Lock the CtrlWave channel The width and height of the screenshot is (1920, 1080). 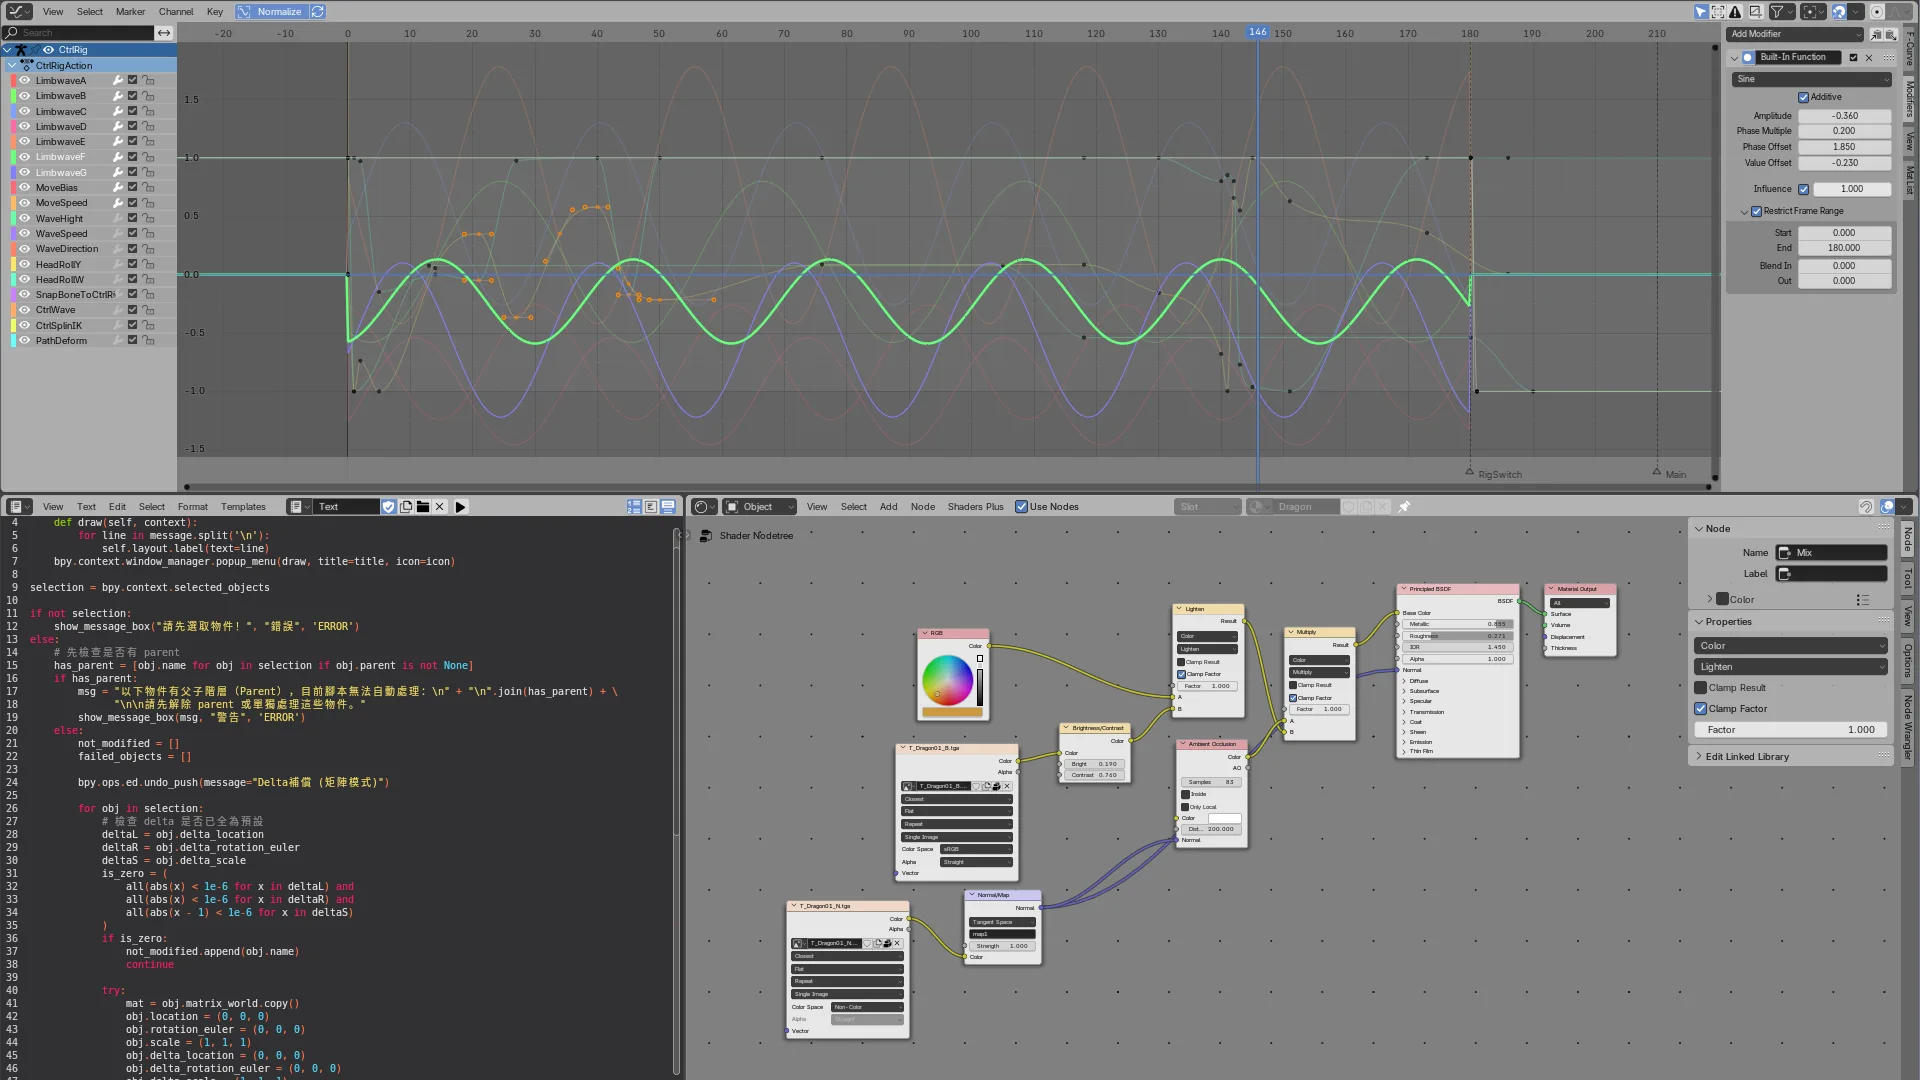[148, 310]
